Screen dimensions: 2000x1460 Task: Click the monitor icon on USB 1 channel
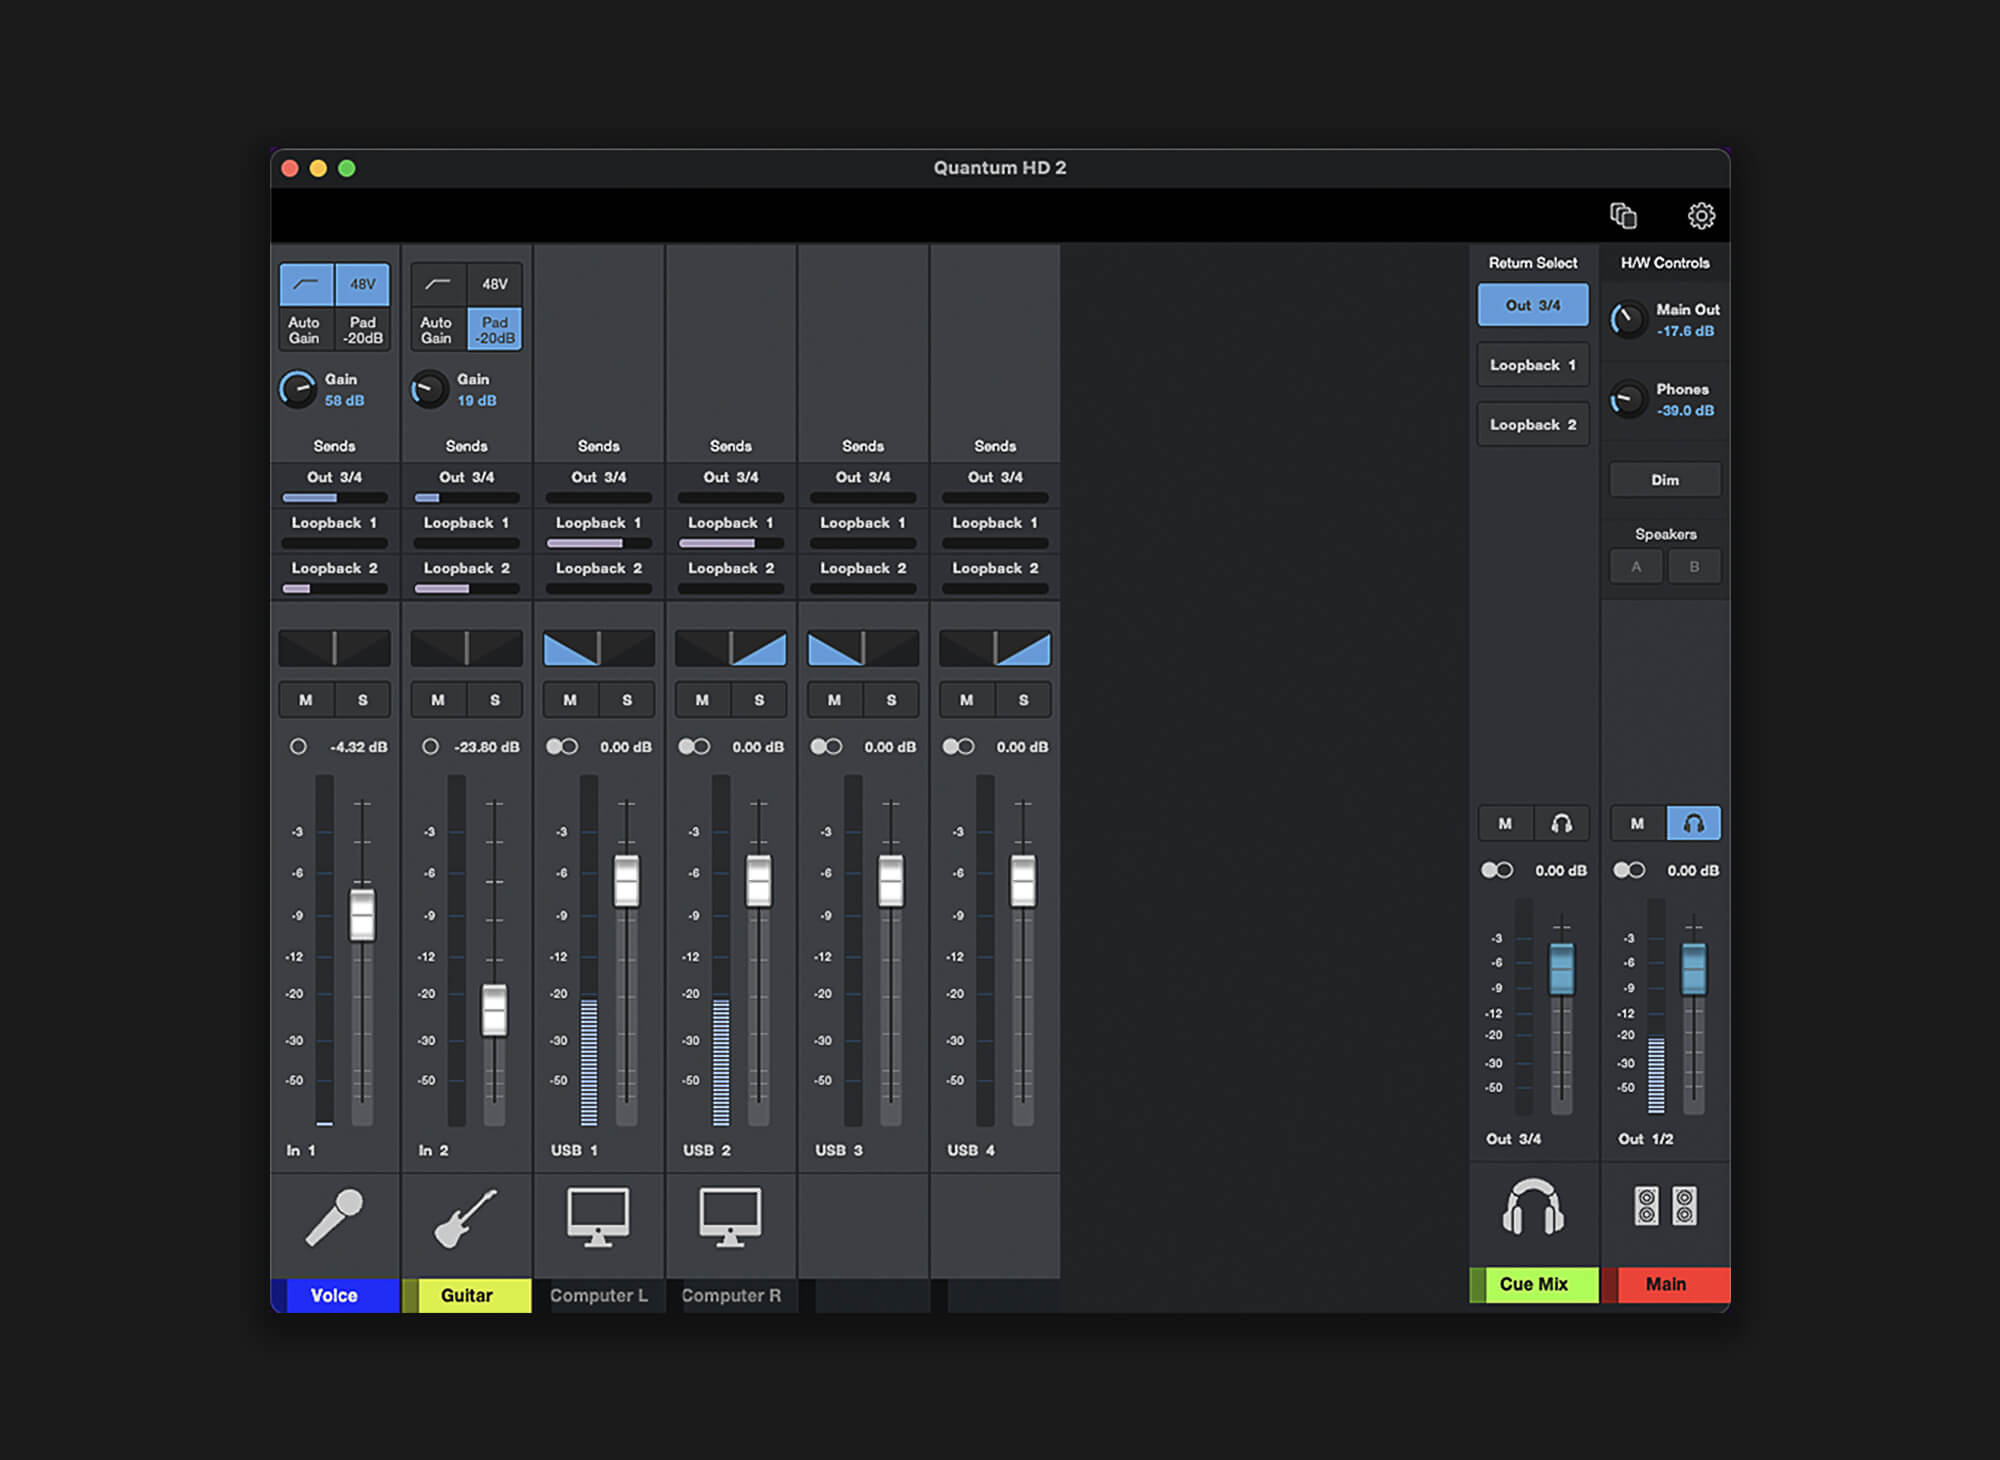(598, 1217)
